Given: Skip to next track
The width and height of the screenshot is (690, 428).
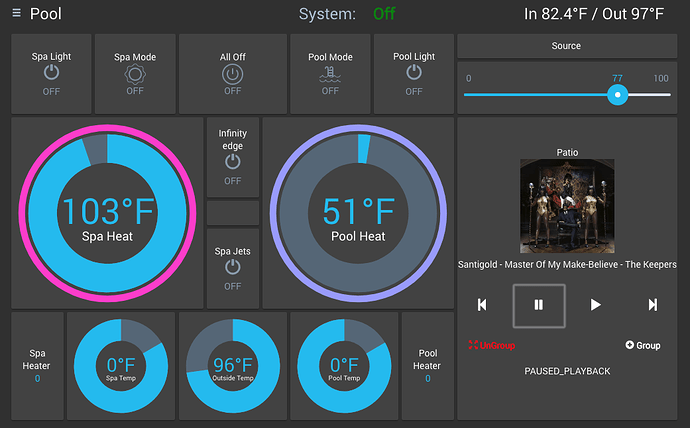Looking at the screenshot, I should click(653, 305).
